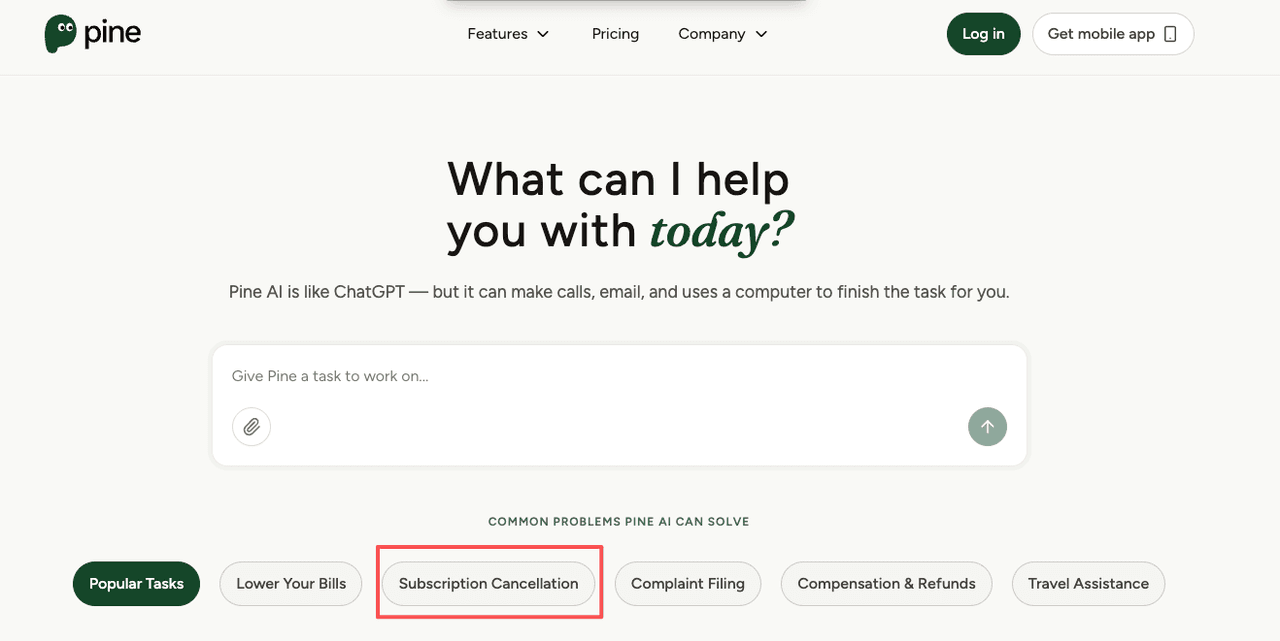Open the Pricing page

(x=615, y=33)
